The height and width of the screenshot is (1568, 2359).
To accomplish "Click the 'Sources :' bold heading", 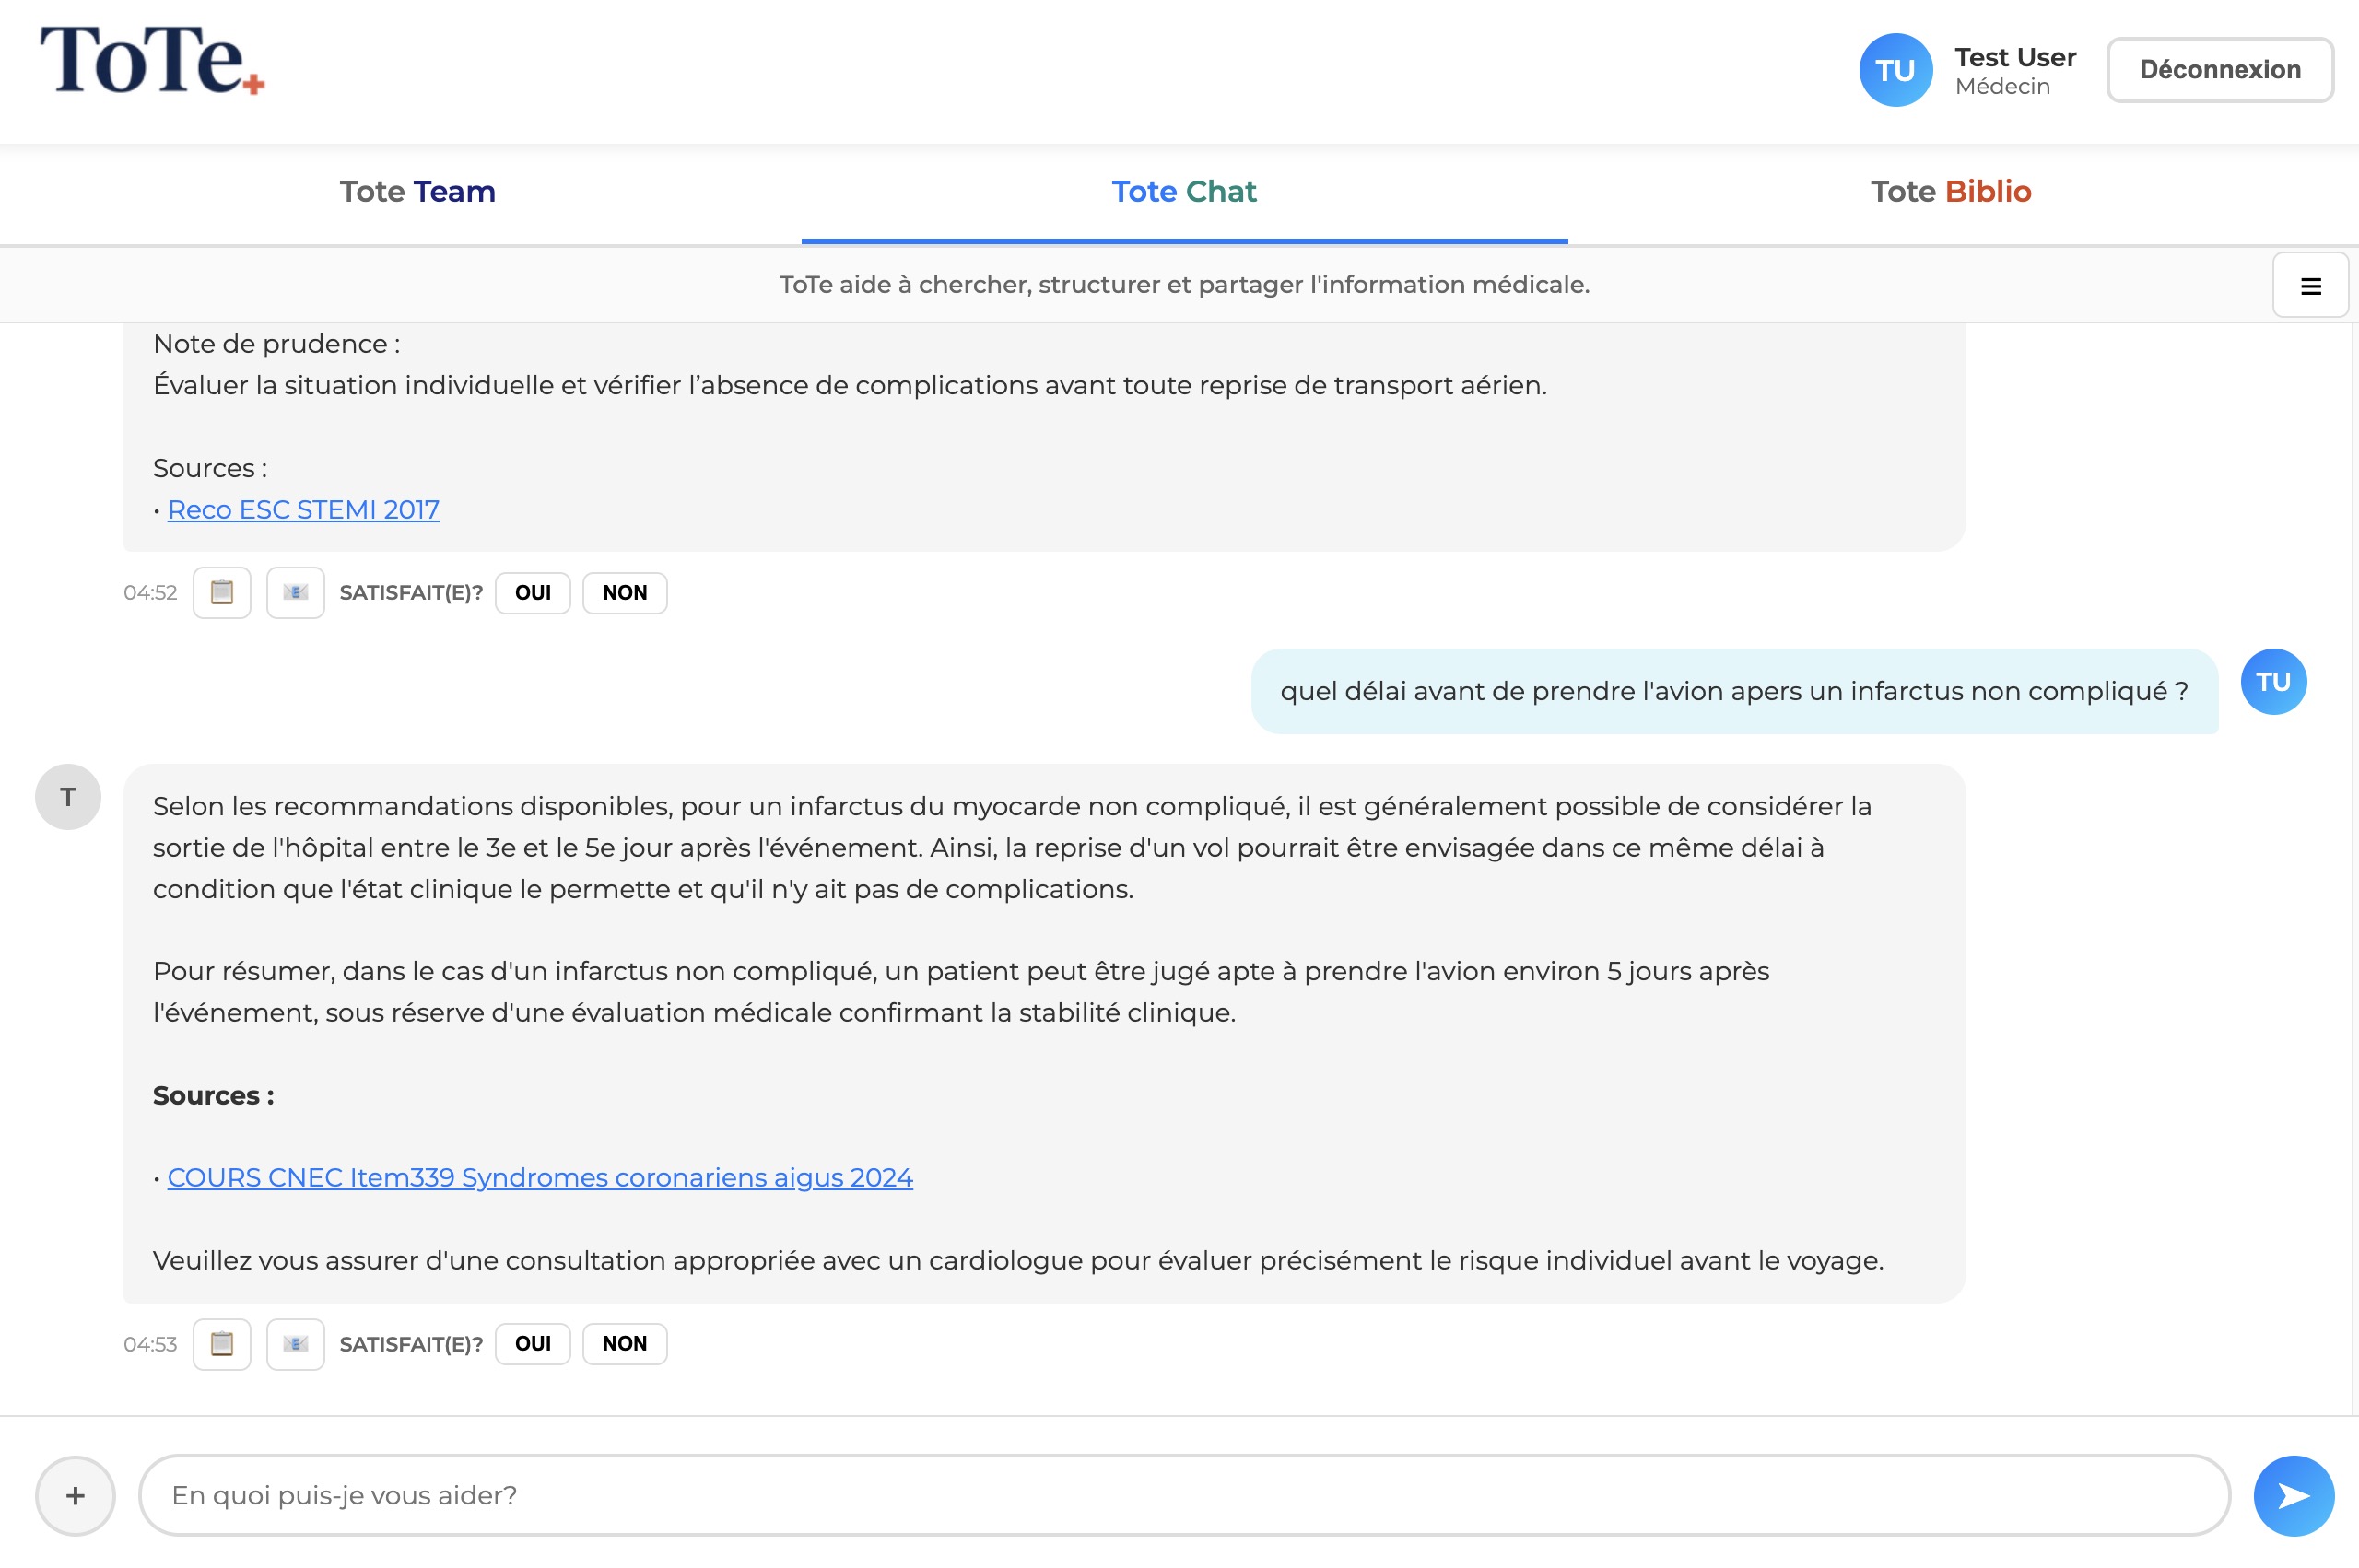I will (213, 1096).
